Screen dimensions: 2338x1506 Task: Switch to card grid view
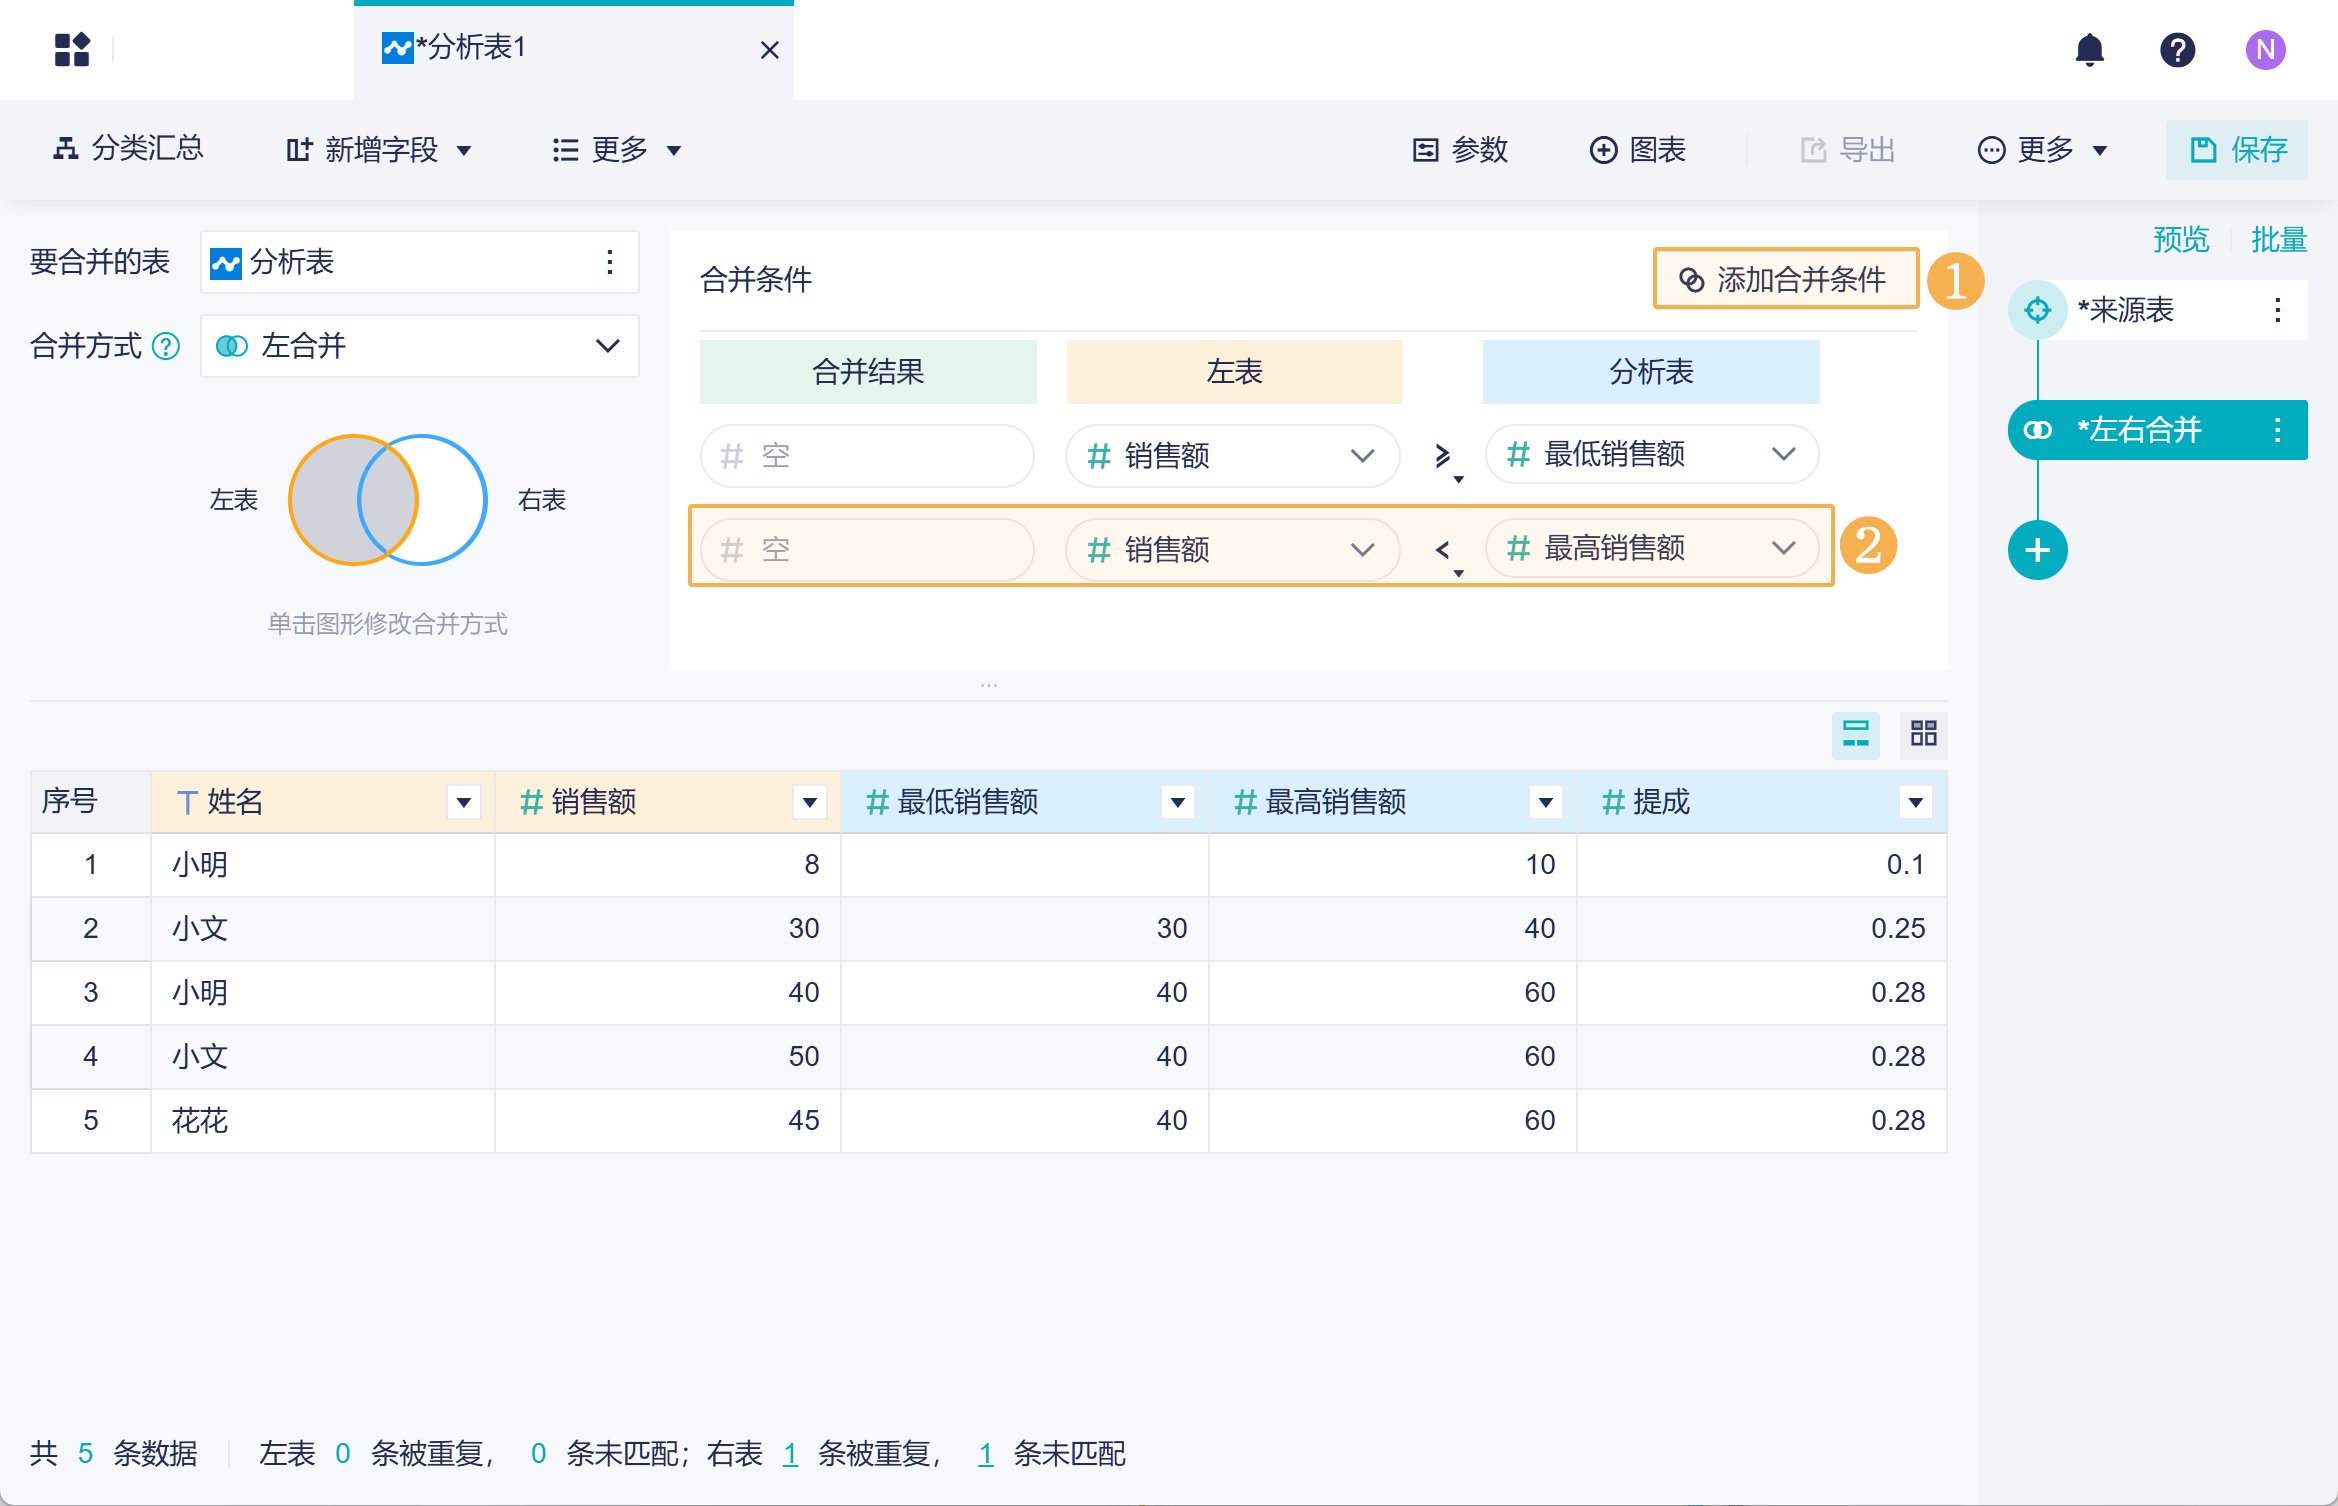click(1923, 734)
